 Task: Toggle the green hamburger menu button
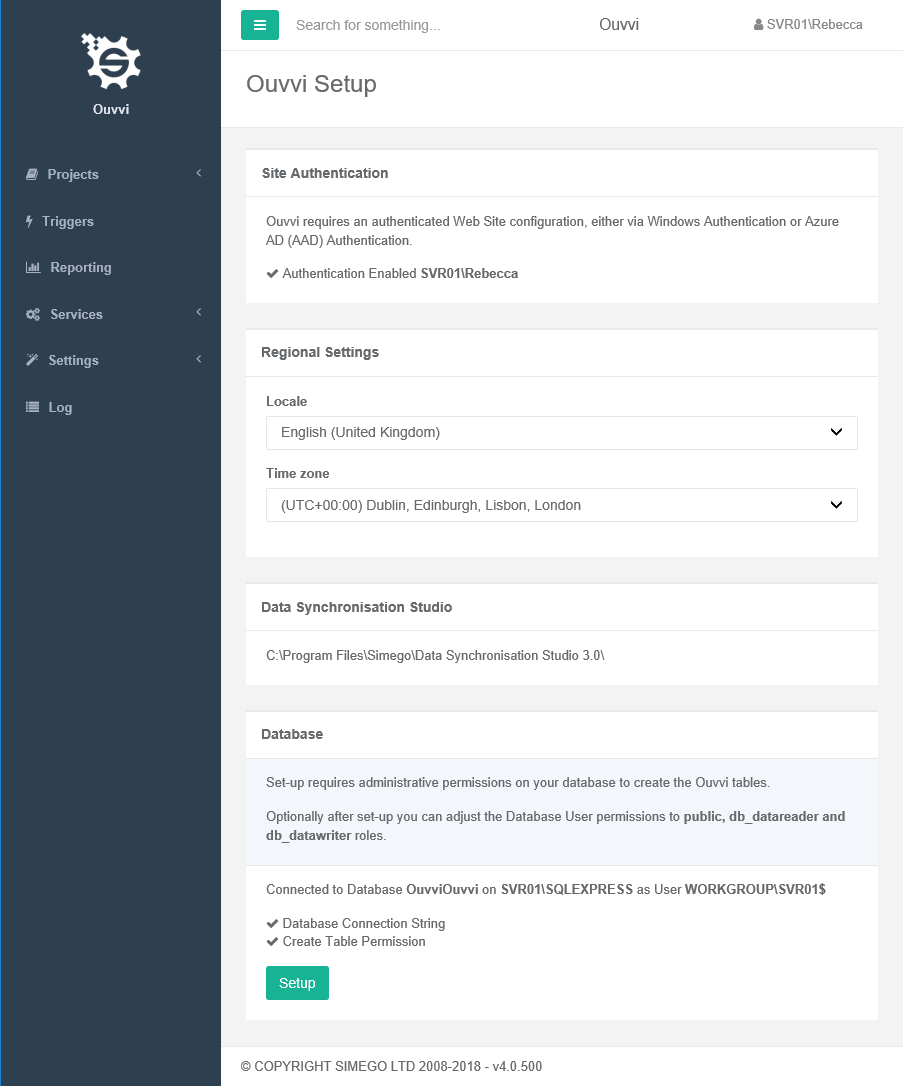(260, 25)
